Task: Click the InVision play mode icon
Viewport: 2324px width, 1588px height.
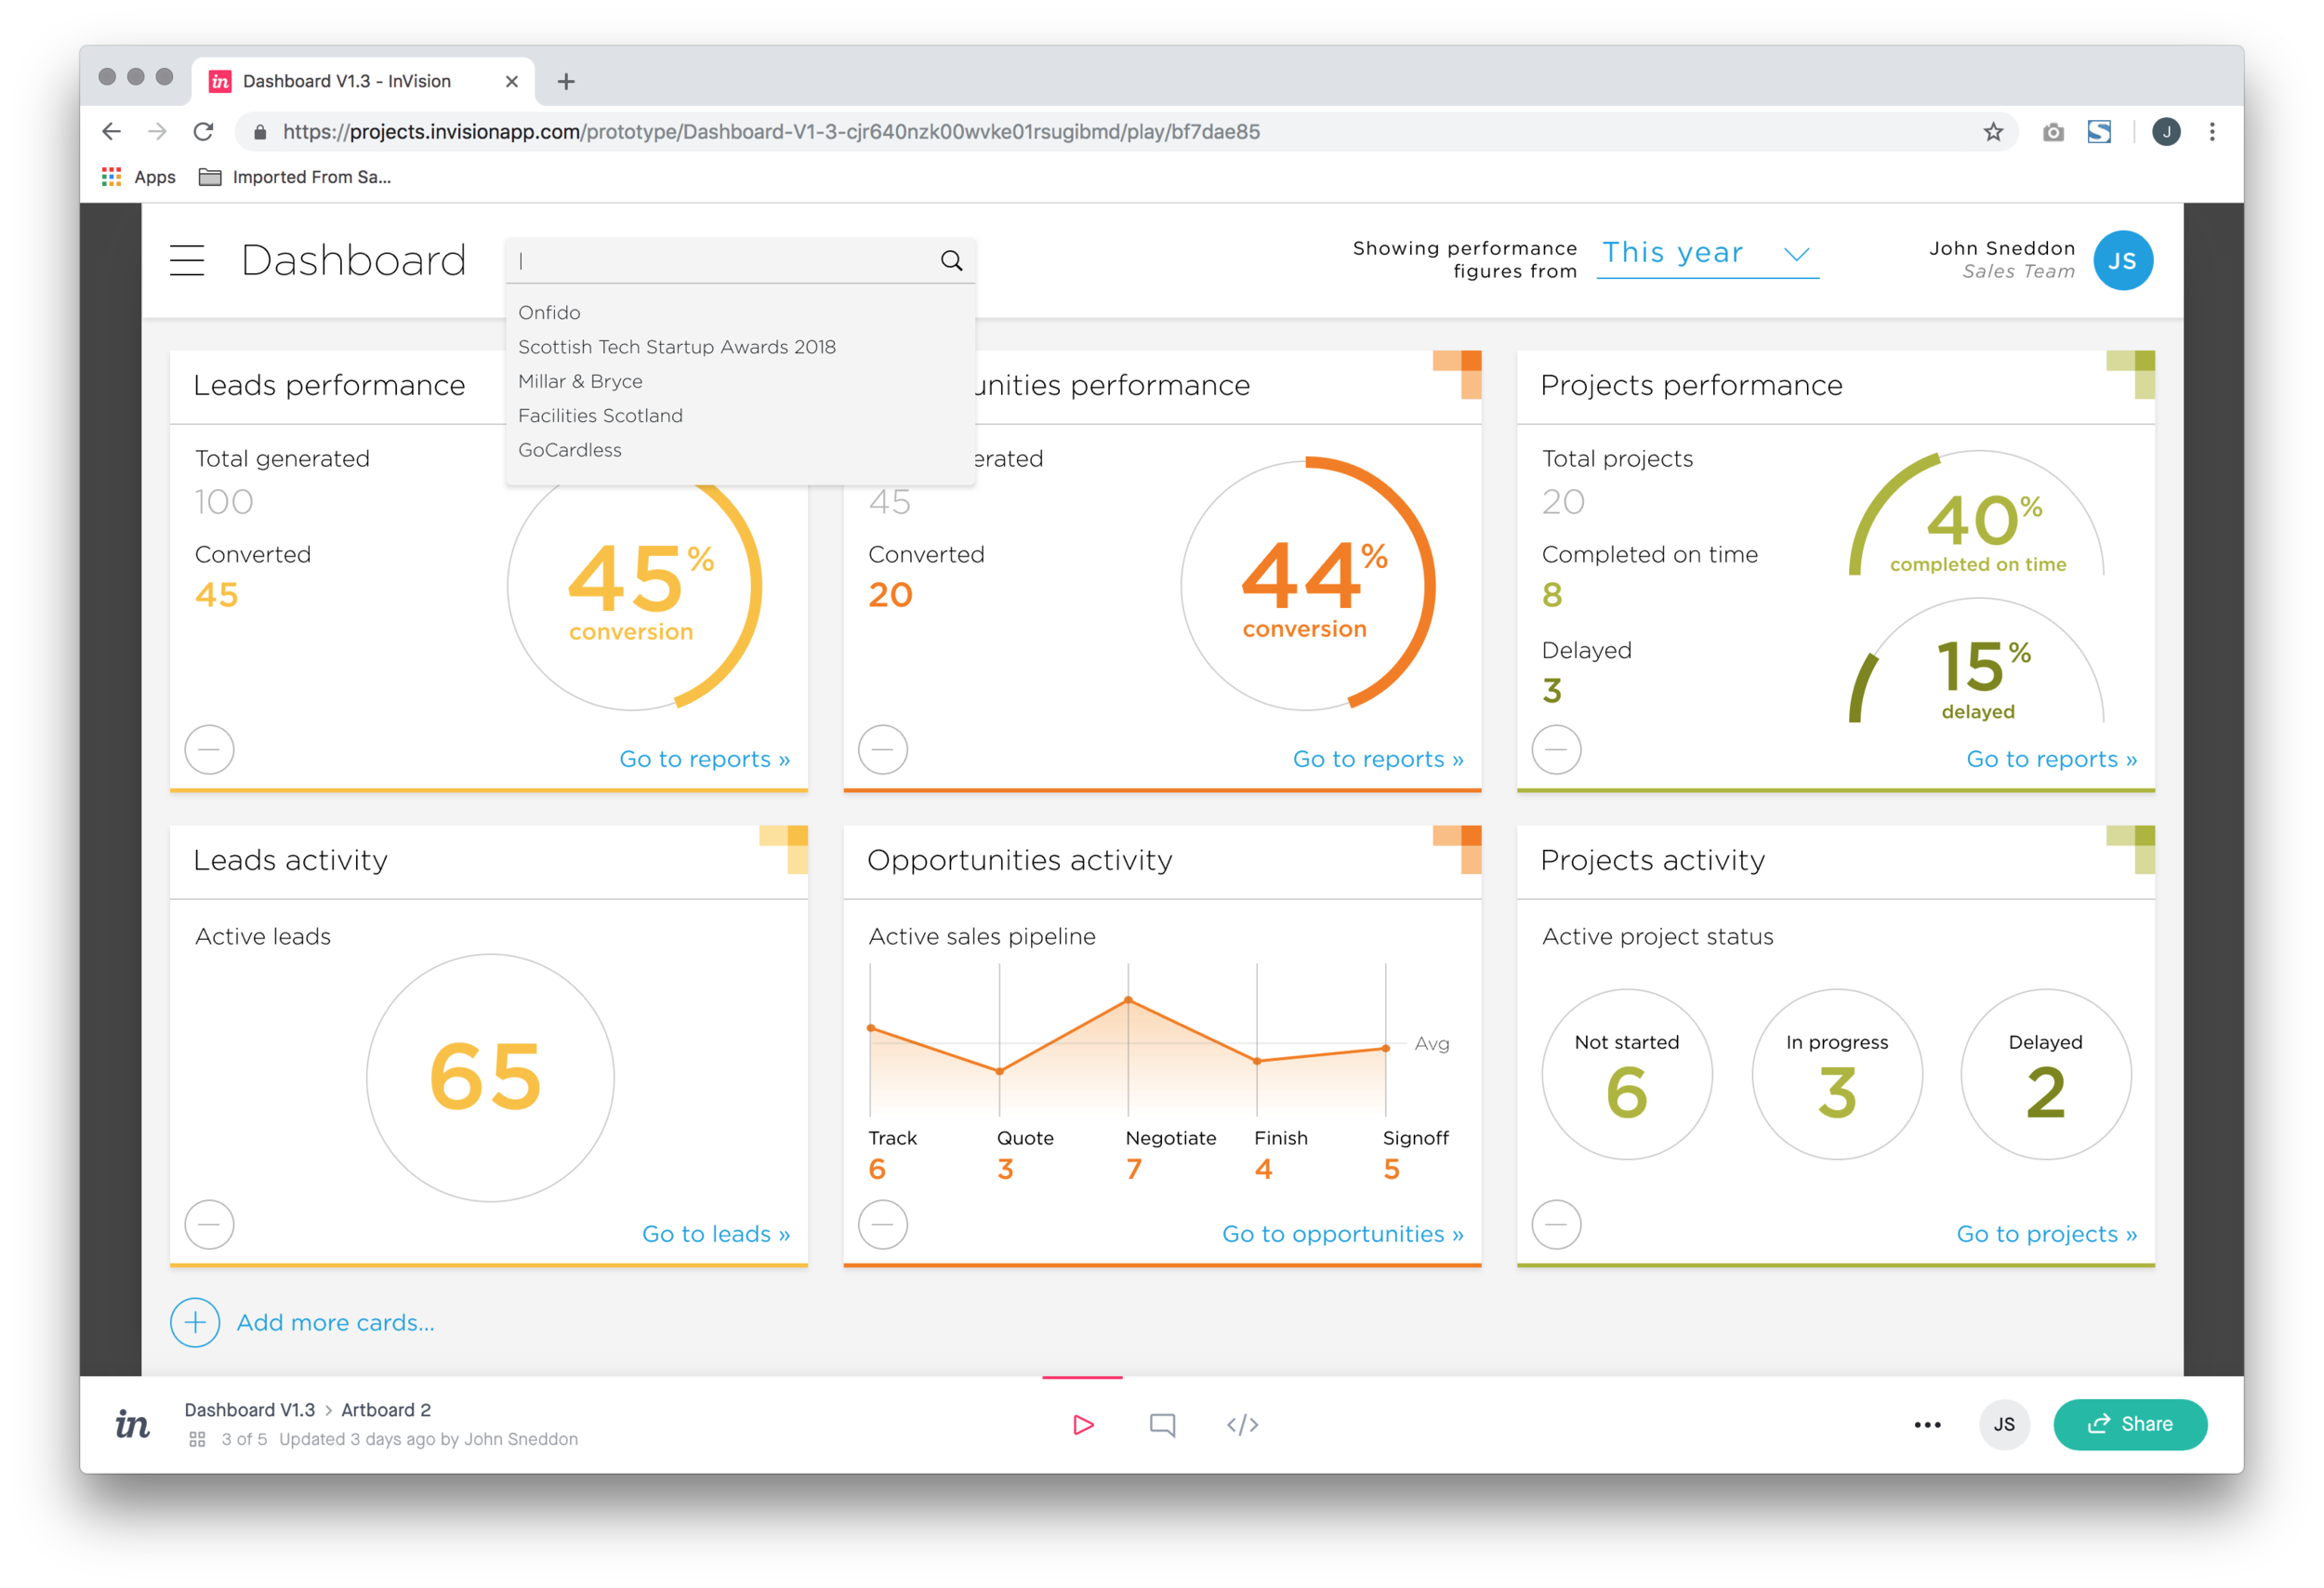Action: 1082,1424
